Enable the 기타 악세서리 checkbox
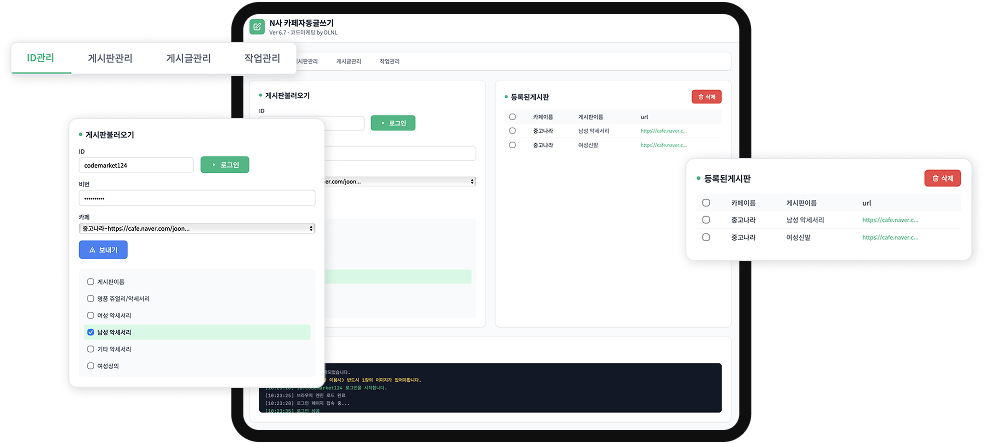986x444 pixels. [x=91, y=349]
